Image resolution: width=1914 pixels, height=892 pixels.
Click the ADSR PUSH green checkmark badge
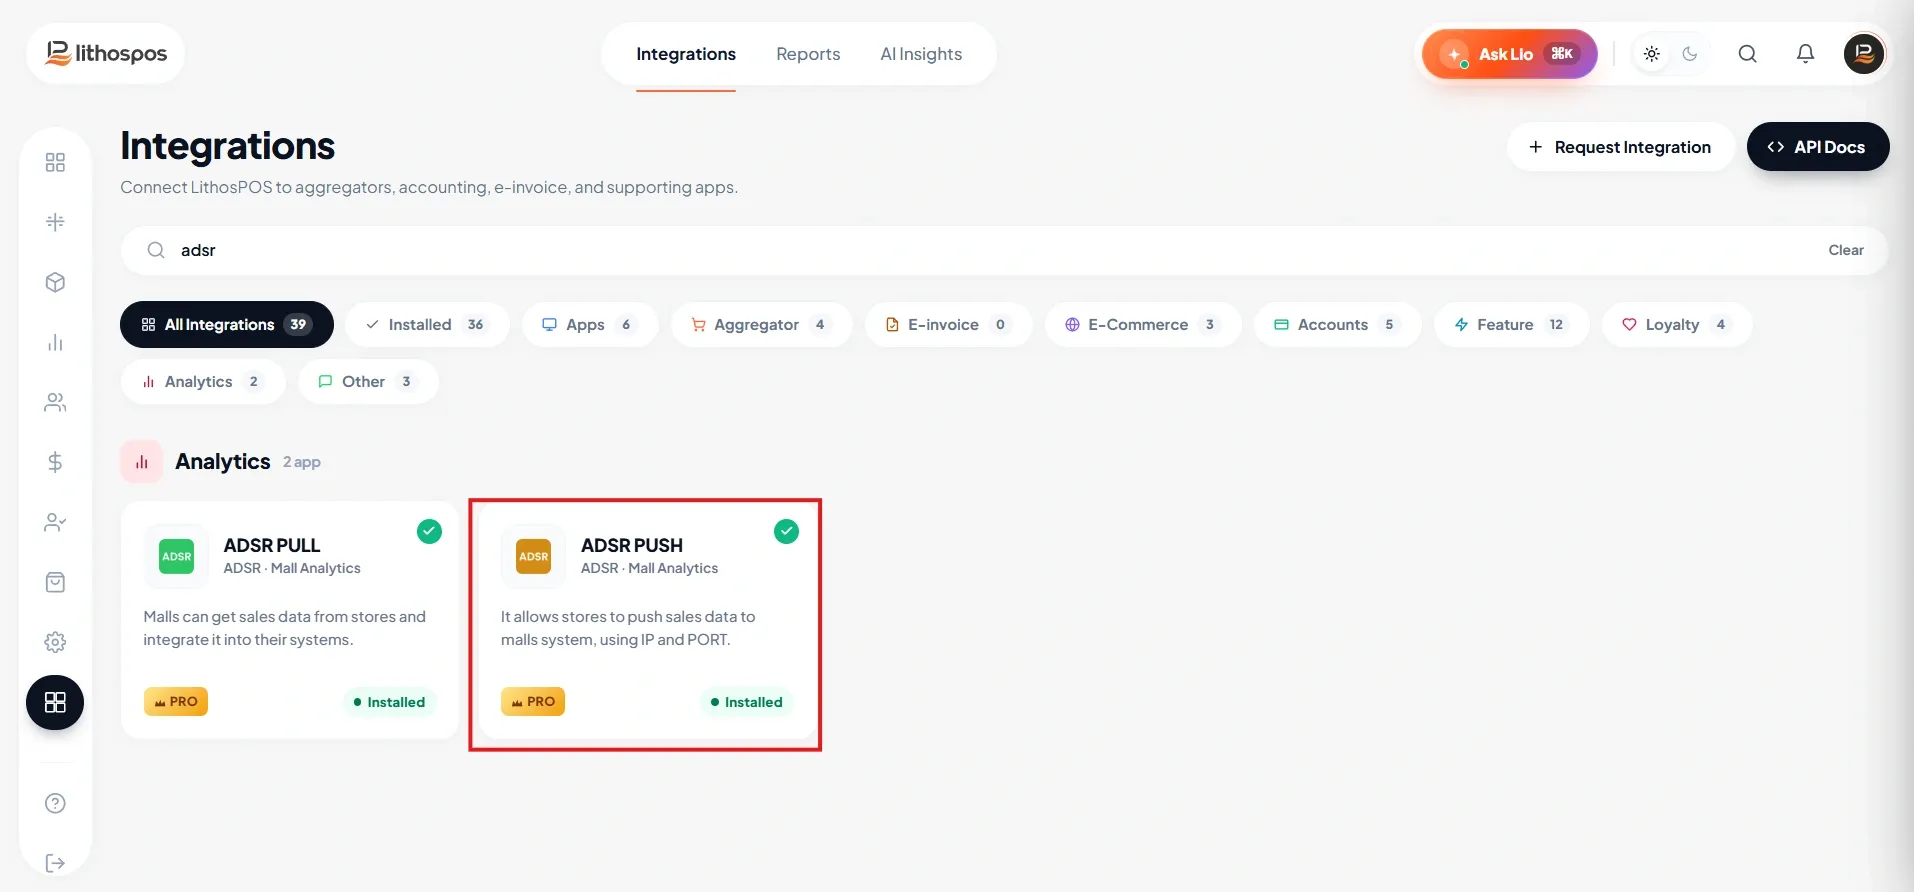pos(787,531)
